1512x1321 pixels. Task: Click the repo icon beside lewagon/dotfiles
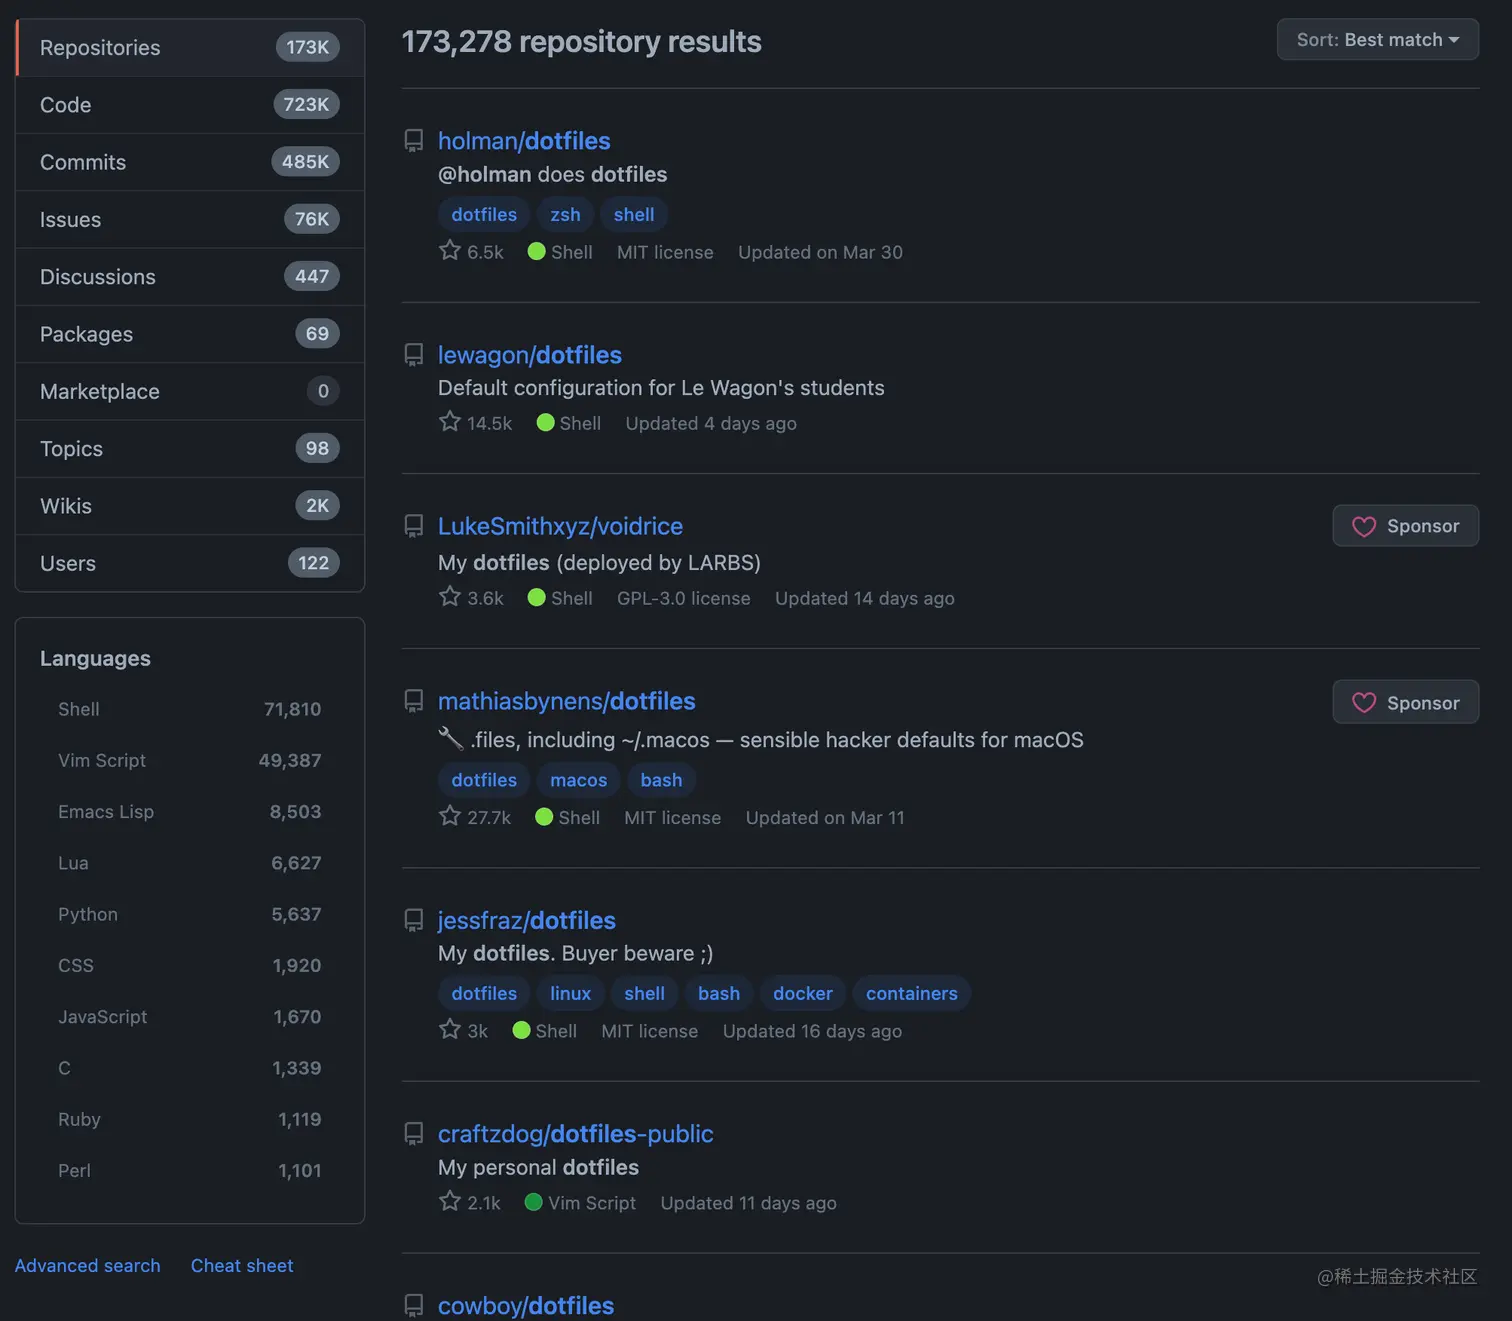[413, 355]
